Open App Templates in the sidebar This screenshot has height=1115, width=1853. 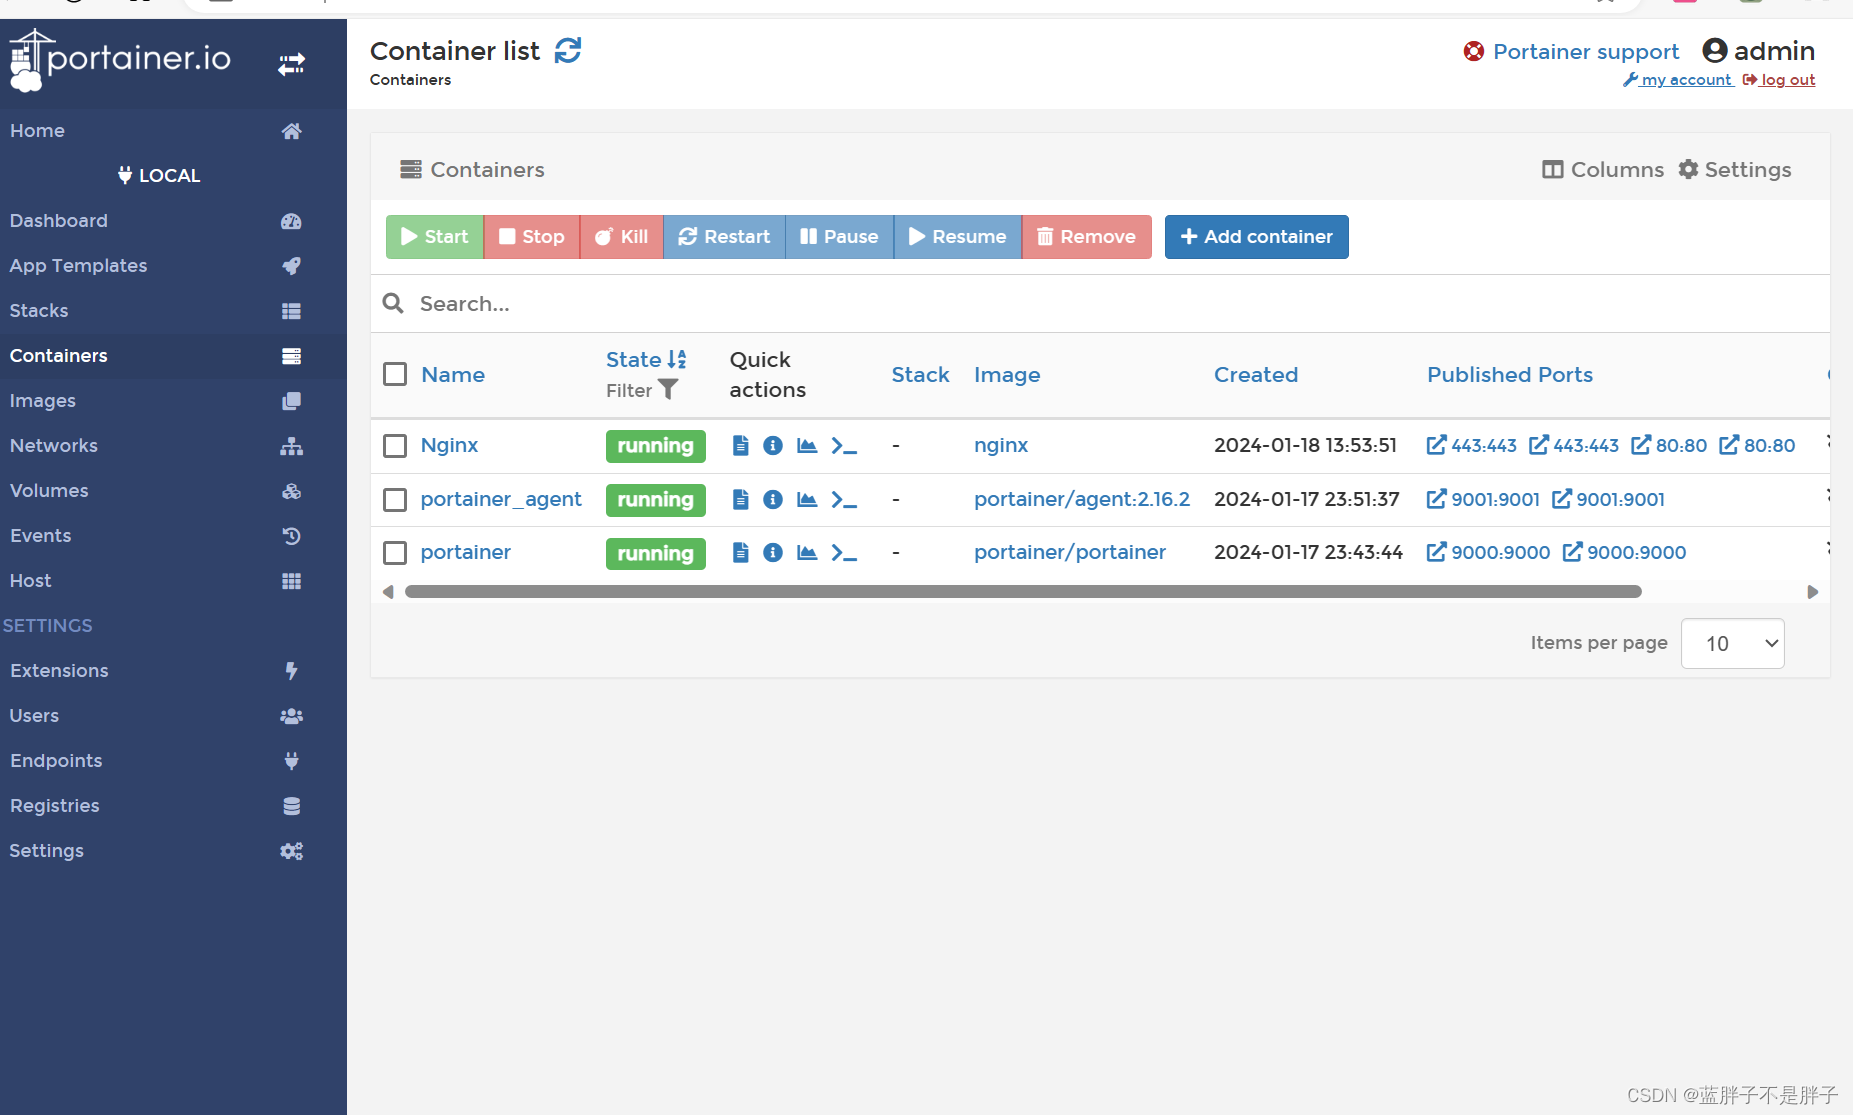coord(173,266)
